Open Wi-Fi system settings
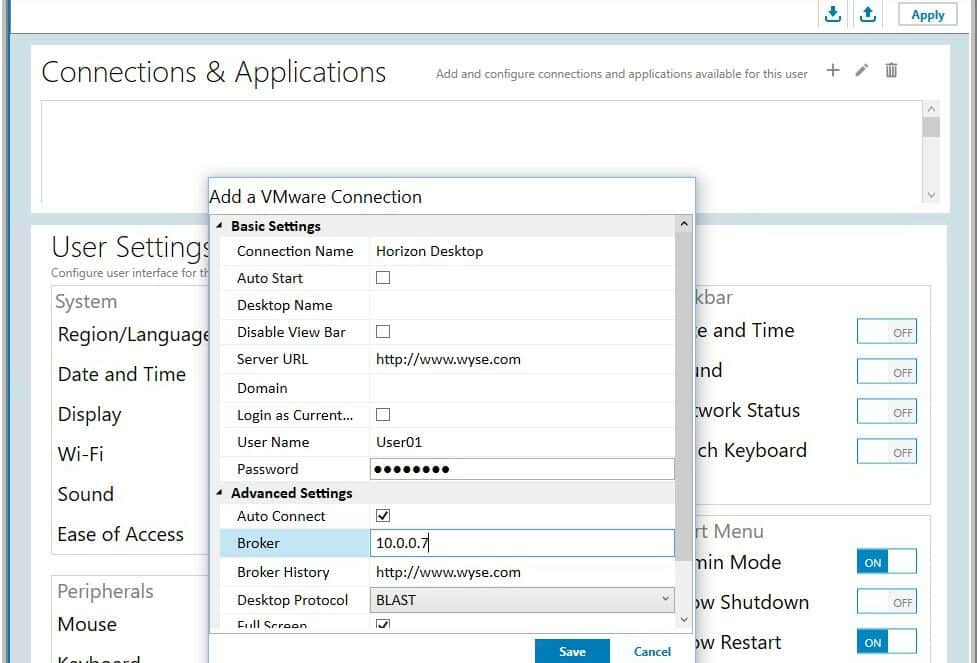This screenshot has height=663, width=977. coord(80,454)
